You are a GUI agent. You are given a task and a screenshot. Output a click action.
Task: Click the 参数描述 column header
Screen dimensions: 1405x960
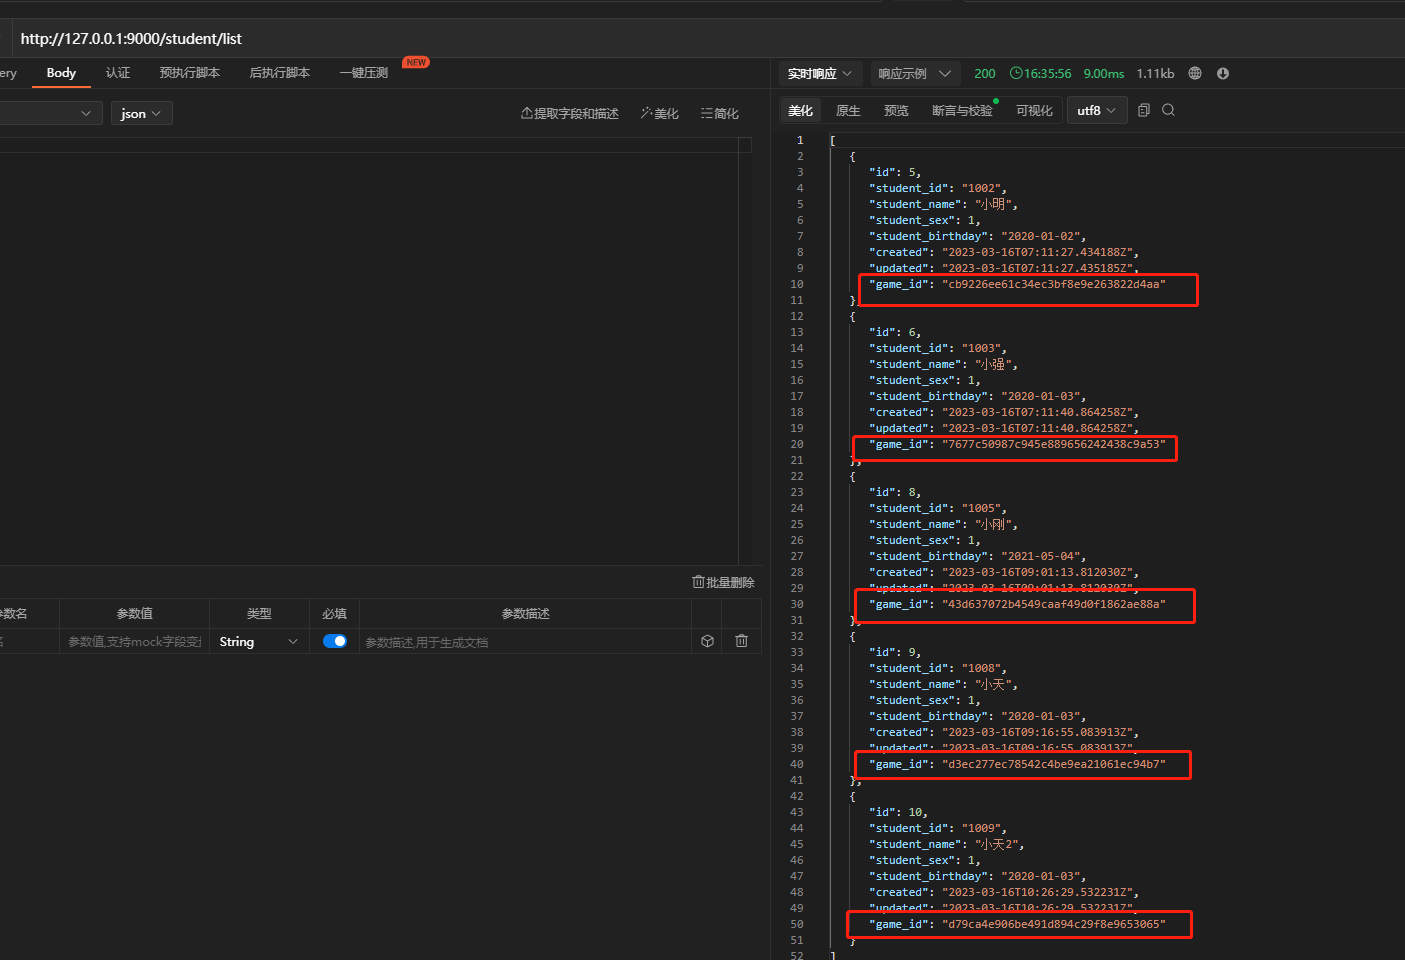tap(526, 613)
